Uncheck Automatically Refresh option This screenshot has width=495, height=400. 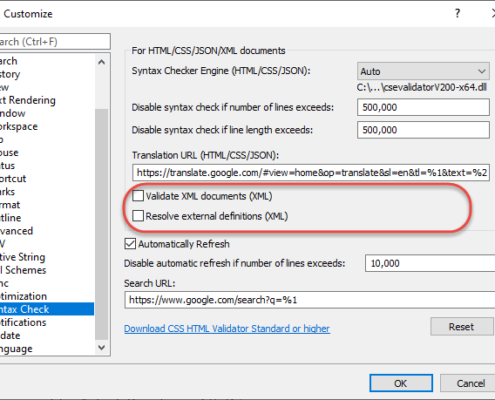click(130, 244)
